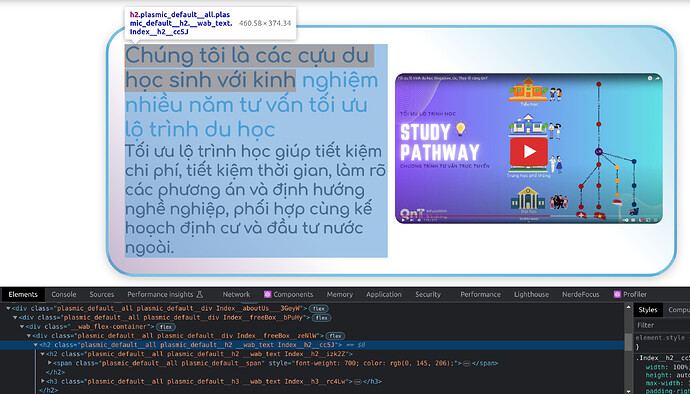Viewport: 690px width, 394px height.
Task: Click small play button in video control bar
Action: (x=403, y=220)
